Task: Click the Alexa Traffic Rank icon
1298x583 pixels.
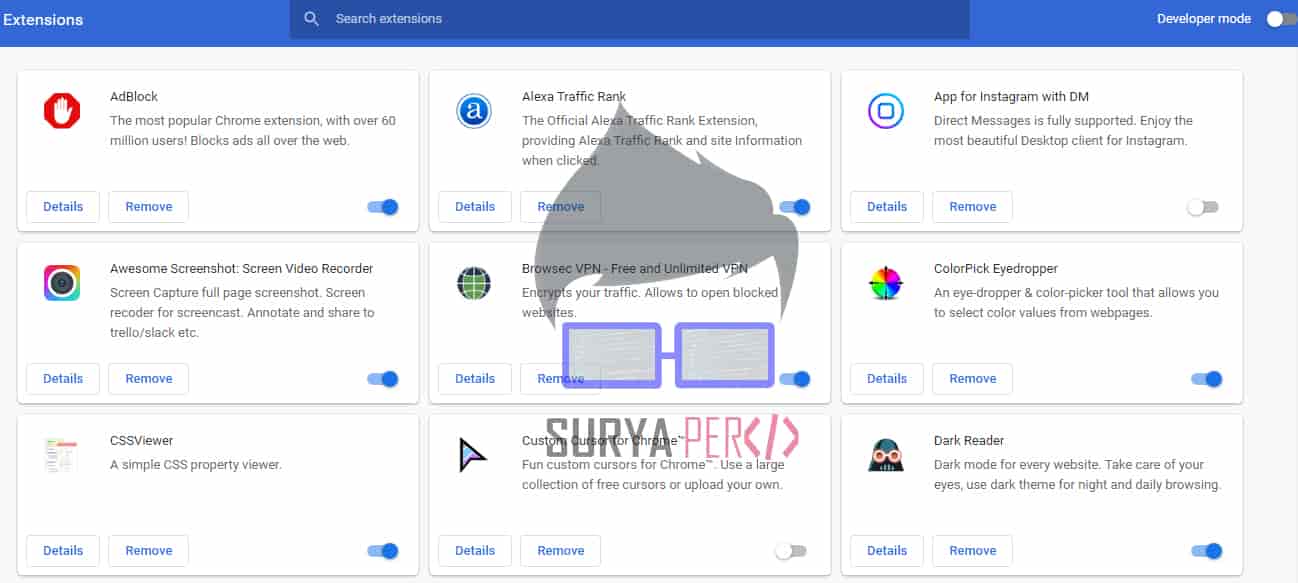Action: tap(474, 110)
